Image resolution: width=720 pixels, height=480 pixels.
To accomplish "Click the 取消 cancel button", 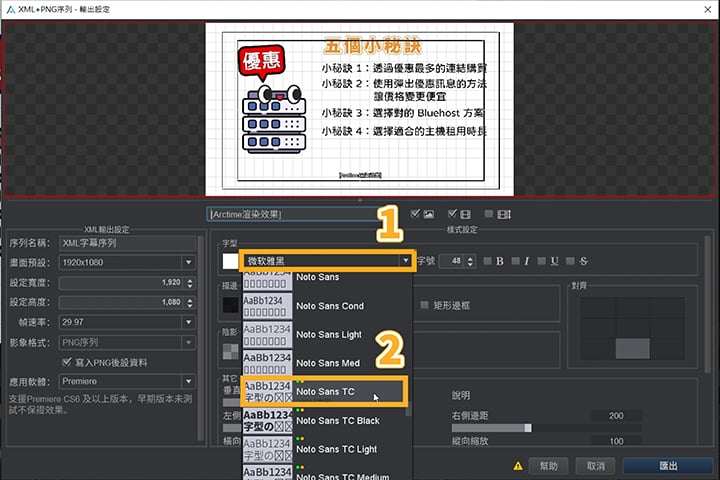I will pyautogui.click(x=595, y=466).
